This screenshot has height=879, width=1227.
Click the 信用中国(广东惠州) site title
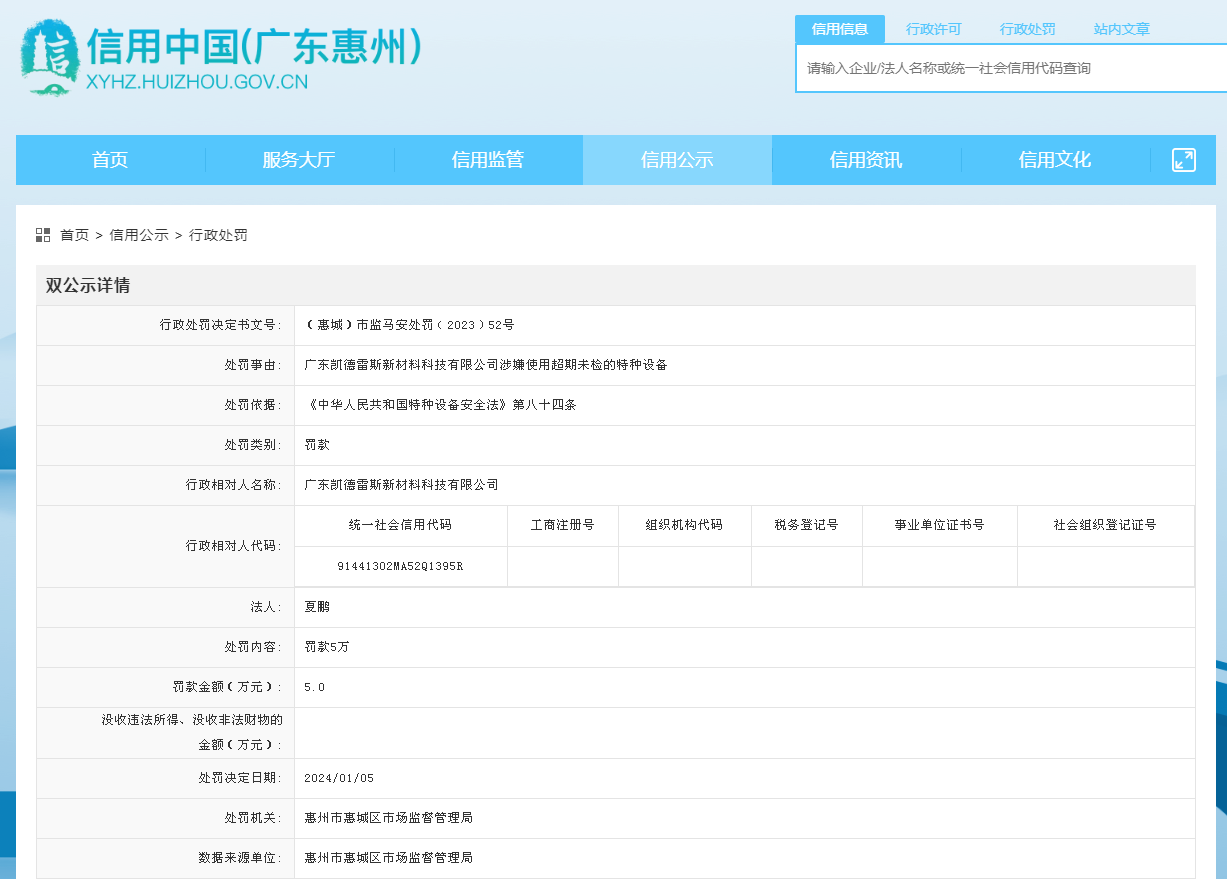click(254, 46)
